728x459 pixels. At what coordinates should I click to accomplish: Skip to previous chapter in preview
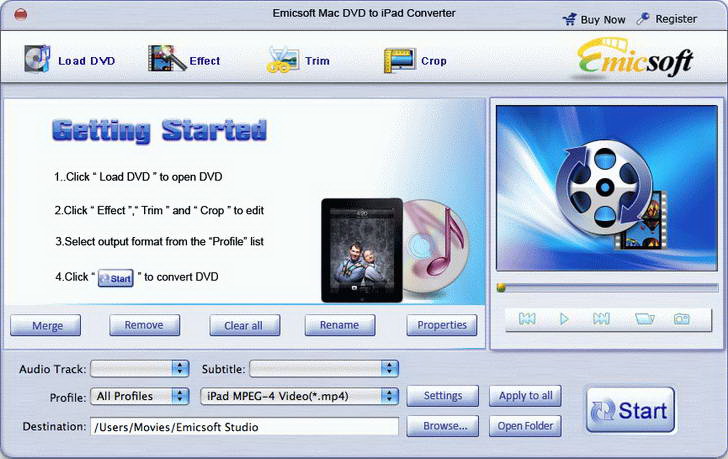click(527, 319)
